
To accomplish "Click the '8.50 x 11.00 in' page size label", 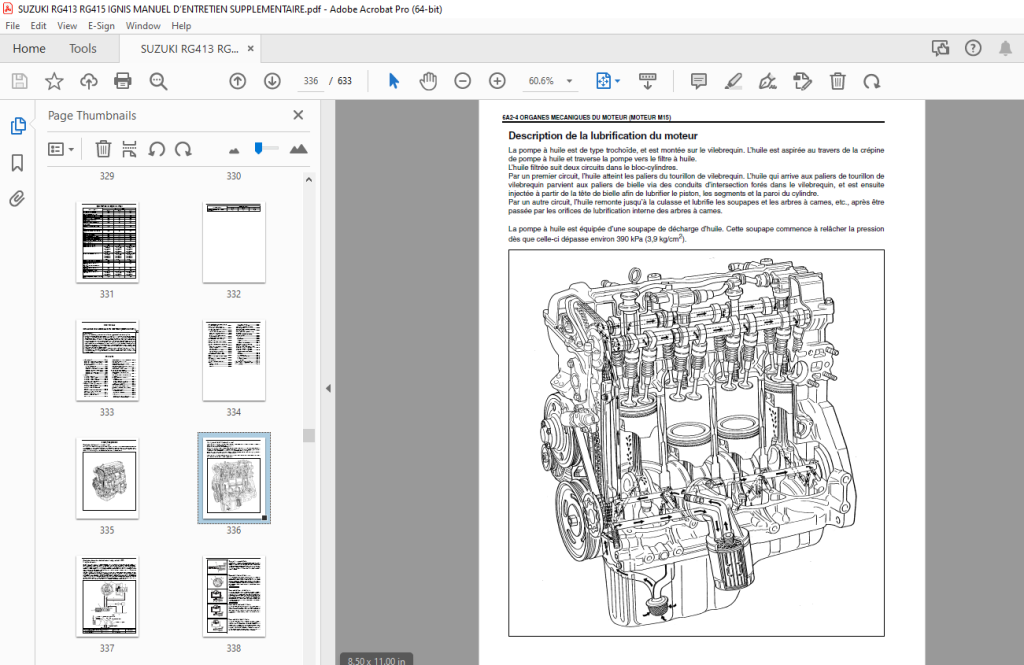I will tap(376, 660).
